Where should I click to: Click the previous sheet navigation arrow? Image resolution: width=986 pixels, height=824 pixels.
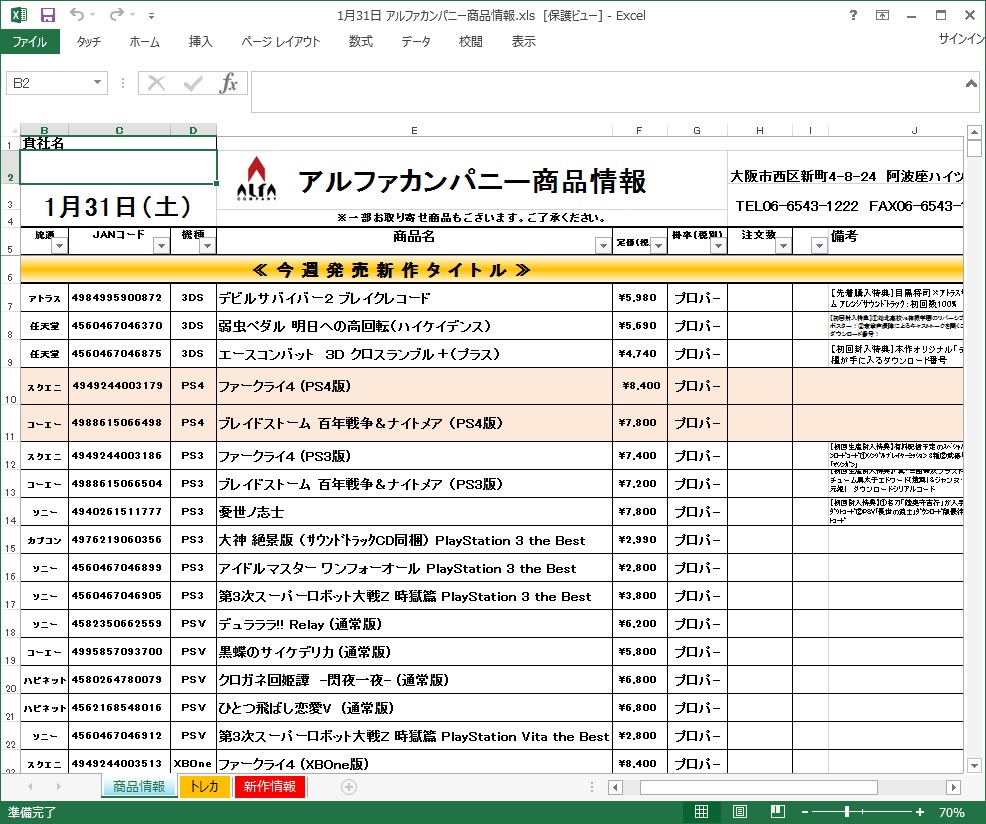[30, 786]
